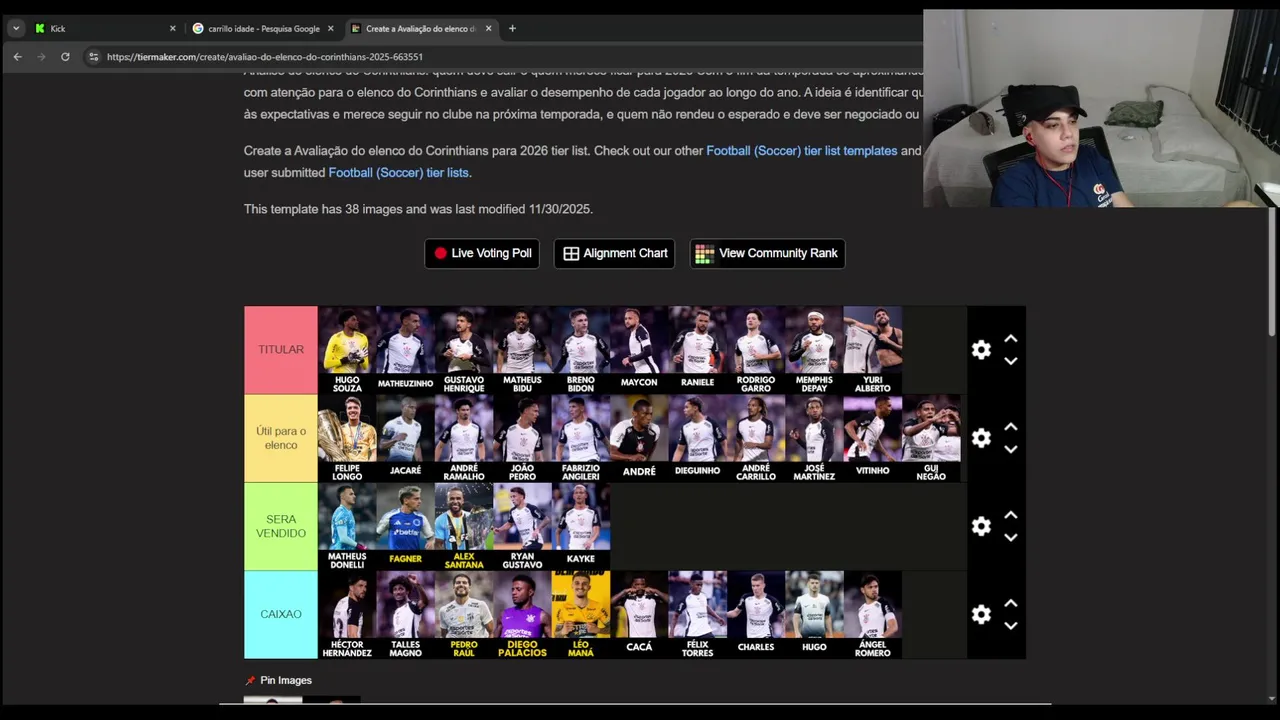The width and height of the screenshot is (1280, 720).
Task: Select Léo Maná player image
Action: (x=581, y=614)
